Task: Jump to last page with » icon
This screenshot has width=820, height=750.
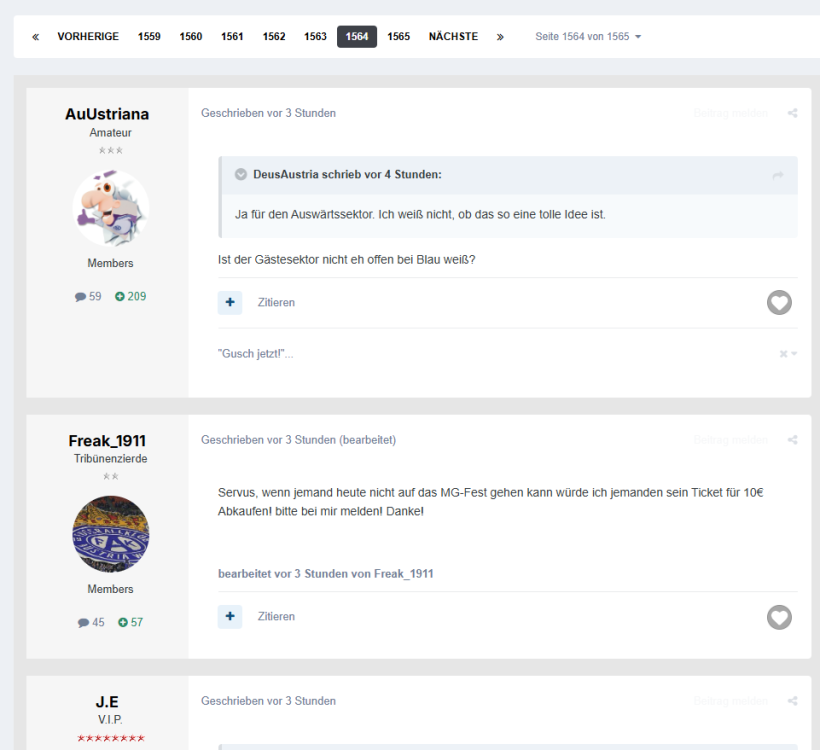Action: click(x=500, y=37)
